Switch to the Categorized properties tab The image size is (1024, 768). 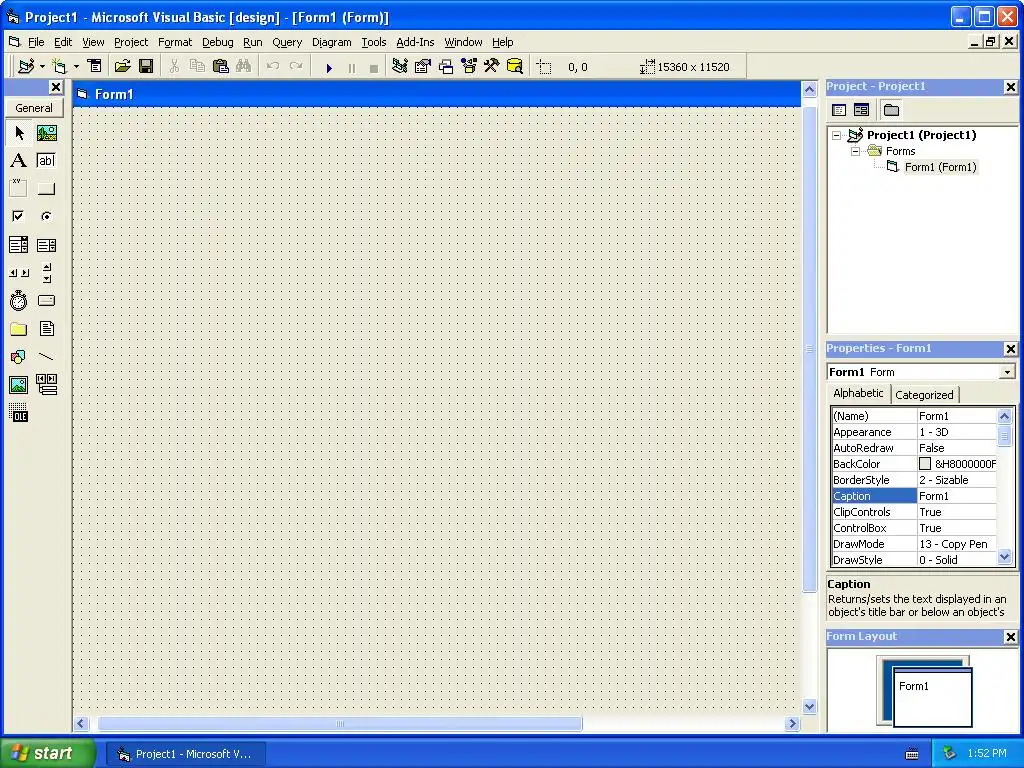coord(924,394)
